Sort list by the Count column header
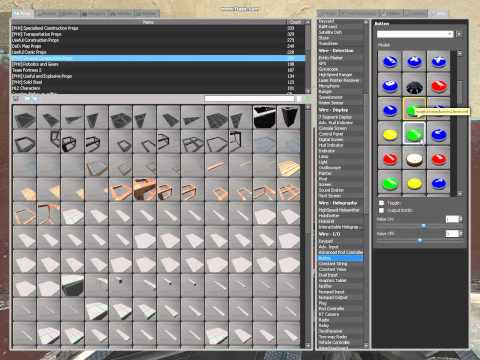Viewport: 480px width, 360px height. [x=295, y=22]
